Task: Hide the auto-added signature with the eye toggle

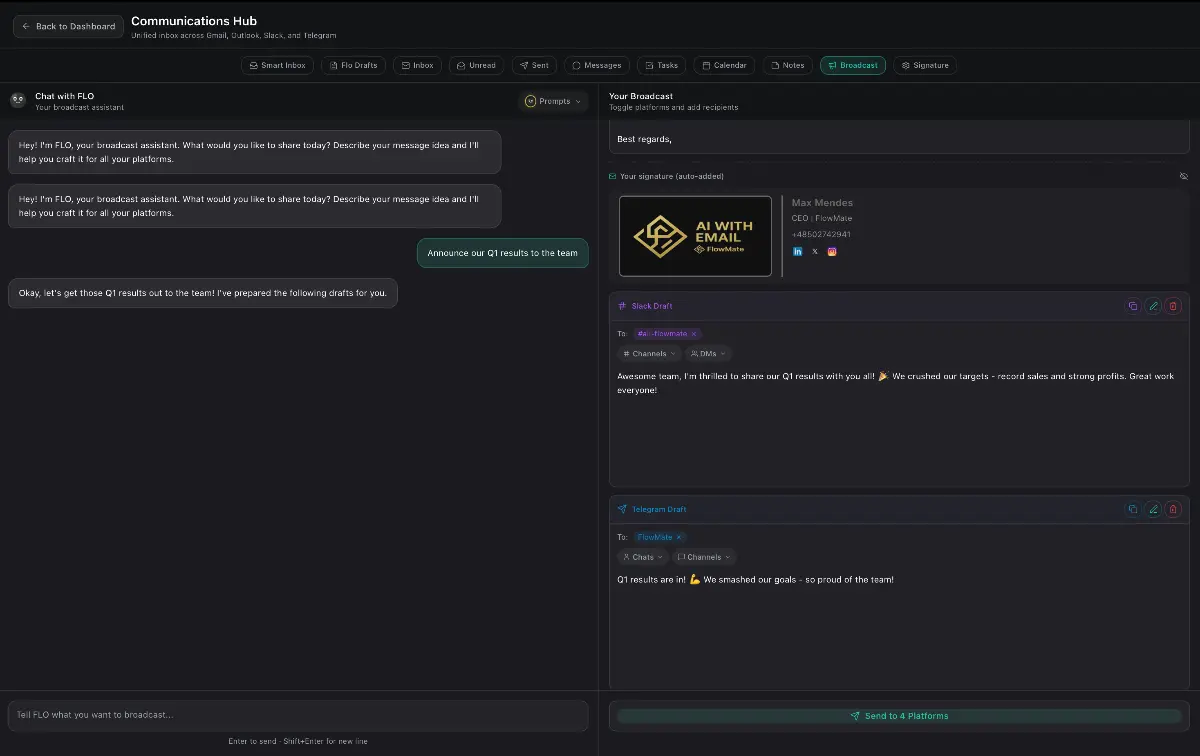Action: [1184, 175]
